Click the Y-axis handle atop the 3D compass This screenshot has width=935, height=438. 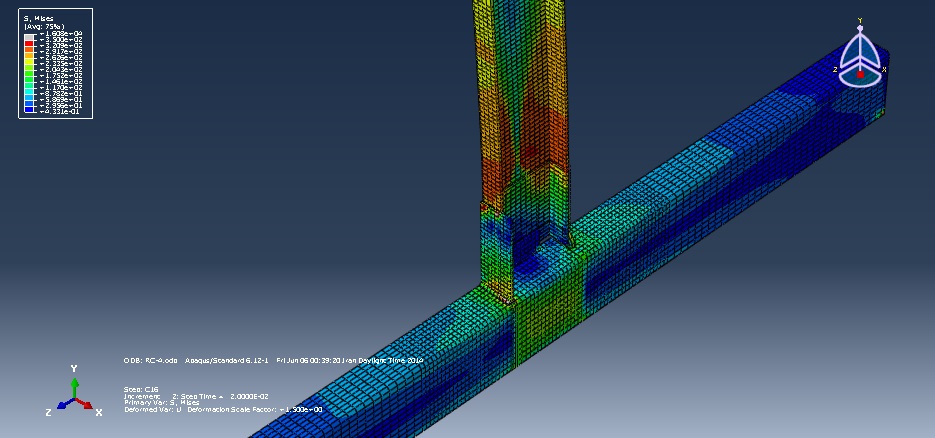point(859,28)
